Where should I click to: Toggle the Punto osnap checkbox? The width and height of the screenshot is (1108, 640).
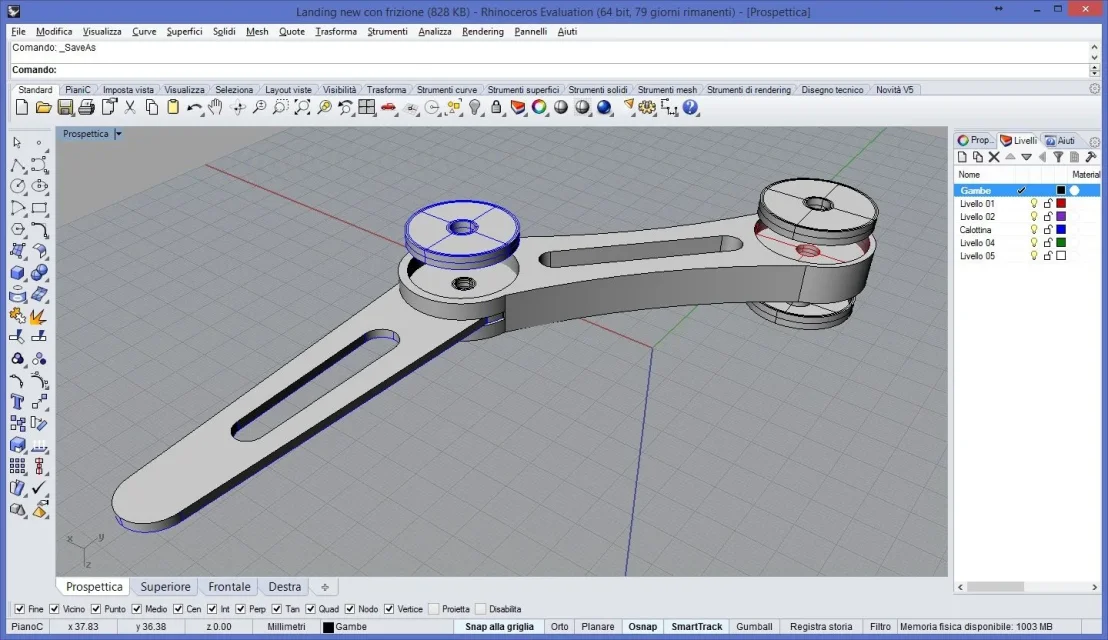coord(96,609)
